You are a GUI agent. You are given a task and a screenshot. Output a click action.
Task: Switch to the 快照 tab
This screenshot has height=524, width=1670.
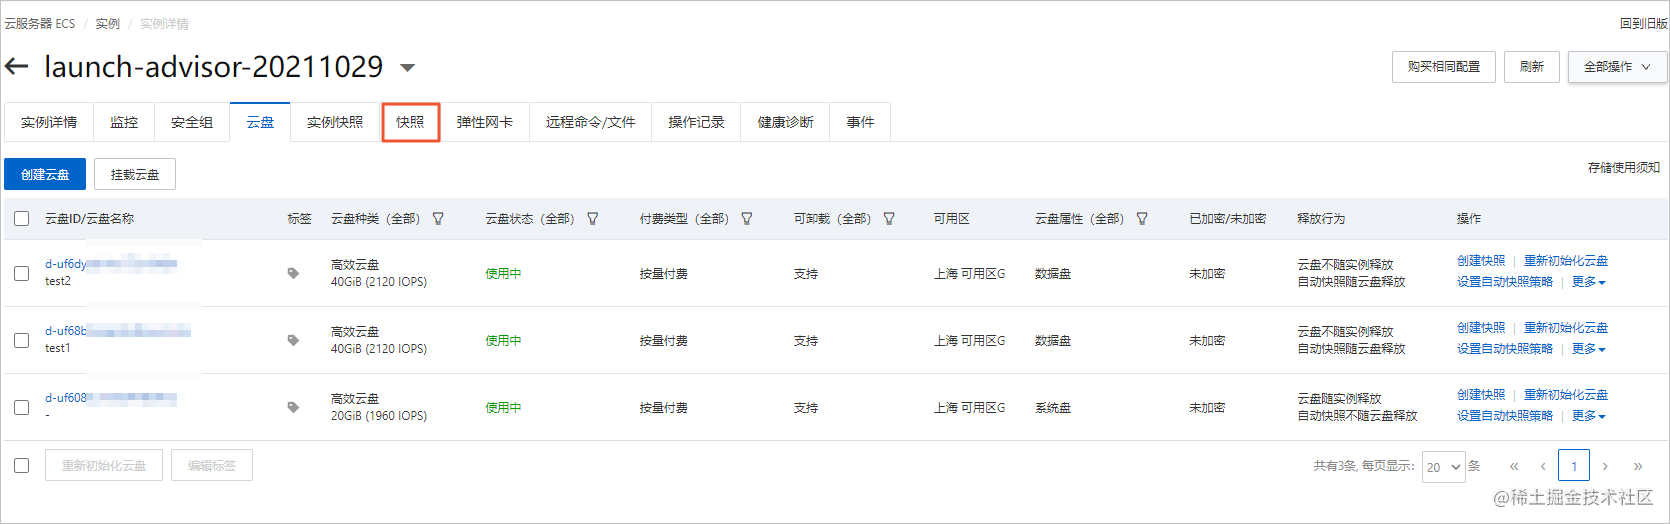tap(410, 122)
